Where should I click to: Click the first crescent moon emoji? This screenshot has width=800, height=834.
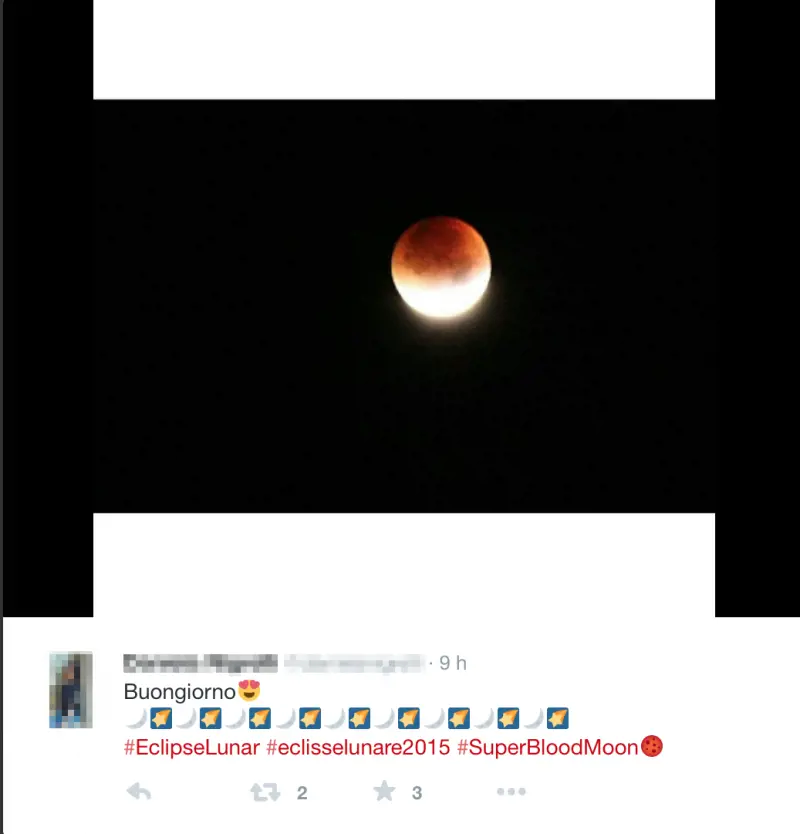click(x=136, y=718)
